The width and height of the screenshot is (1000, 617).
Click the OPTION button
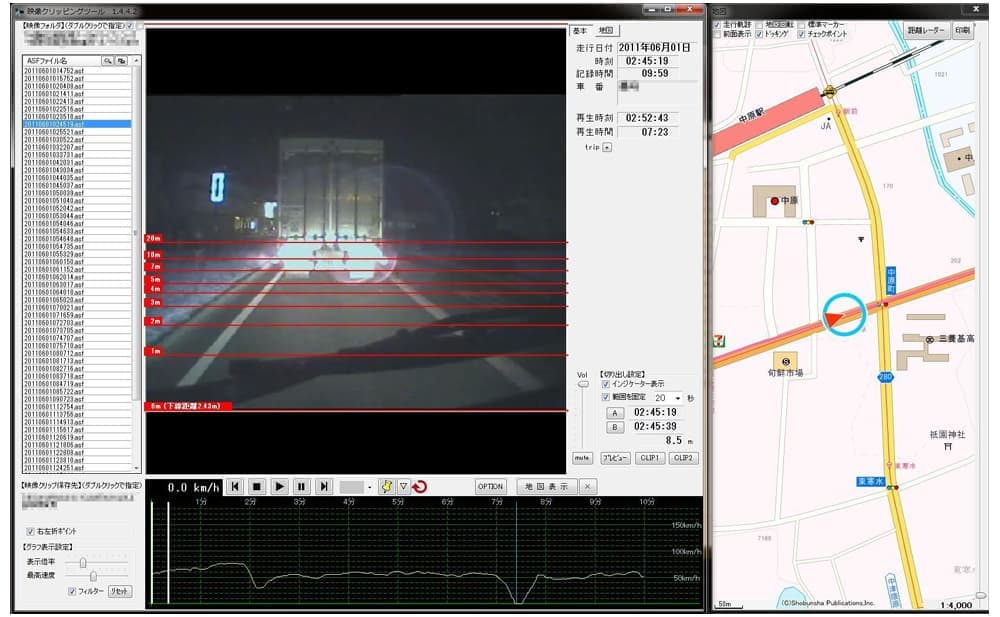490,486
